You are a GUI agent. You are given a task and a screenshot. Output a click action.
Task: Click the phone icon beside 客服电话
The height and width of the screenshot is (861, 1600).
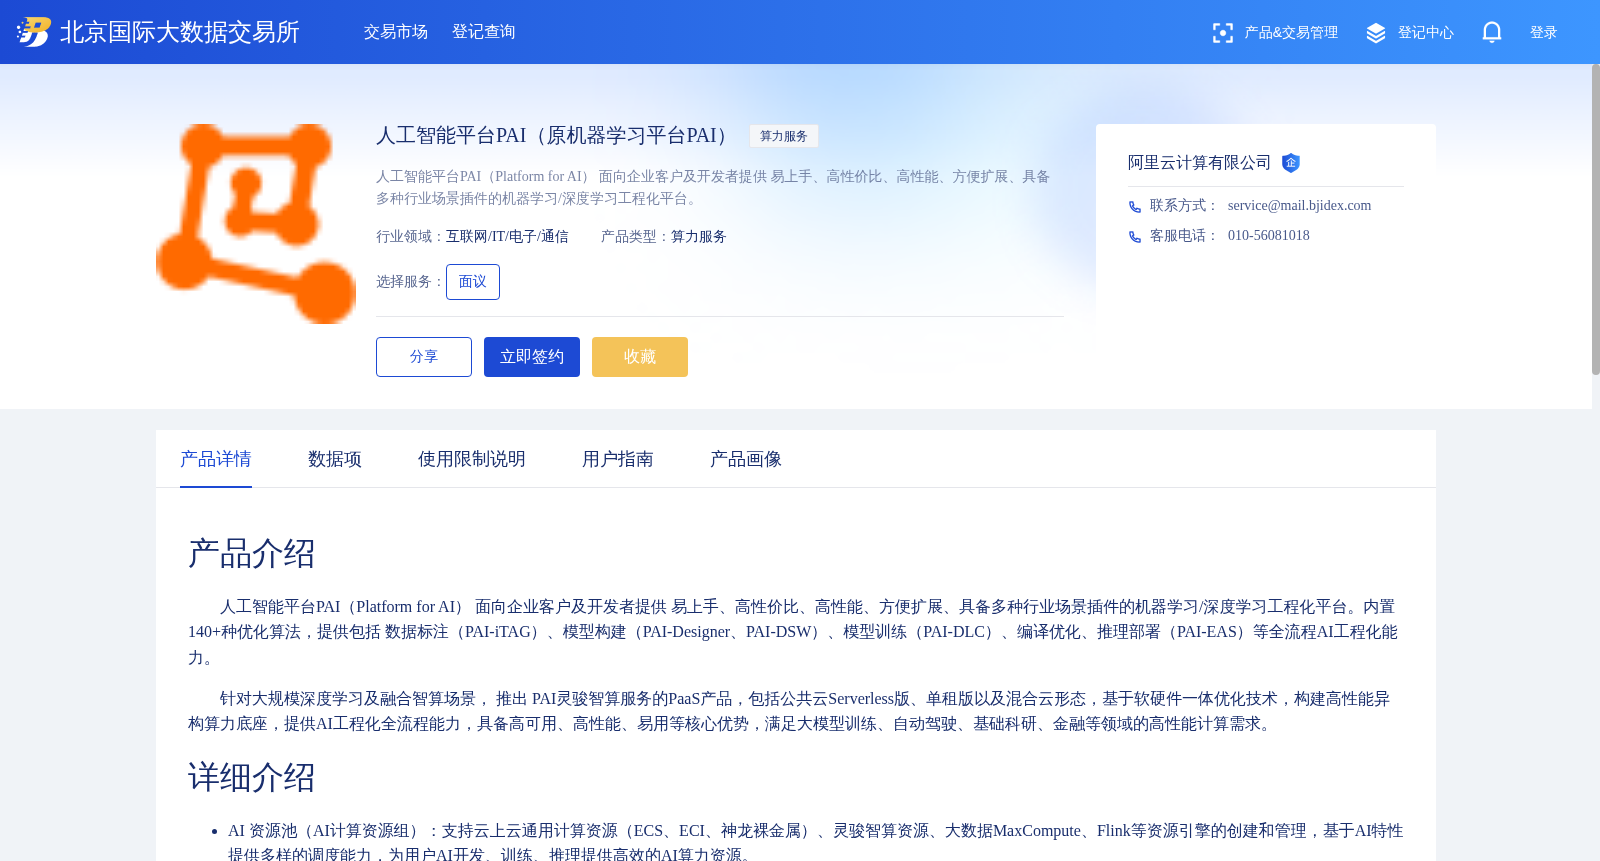click(x=1135, y=237)
